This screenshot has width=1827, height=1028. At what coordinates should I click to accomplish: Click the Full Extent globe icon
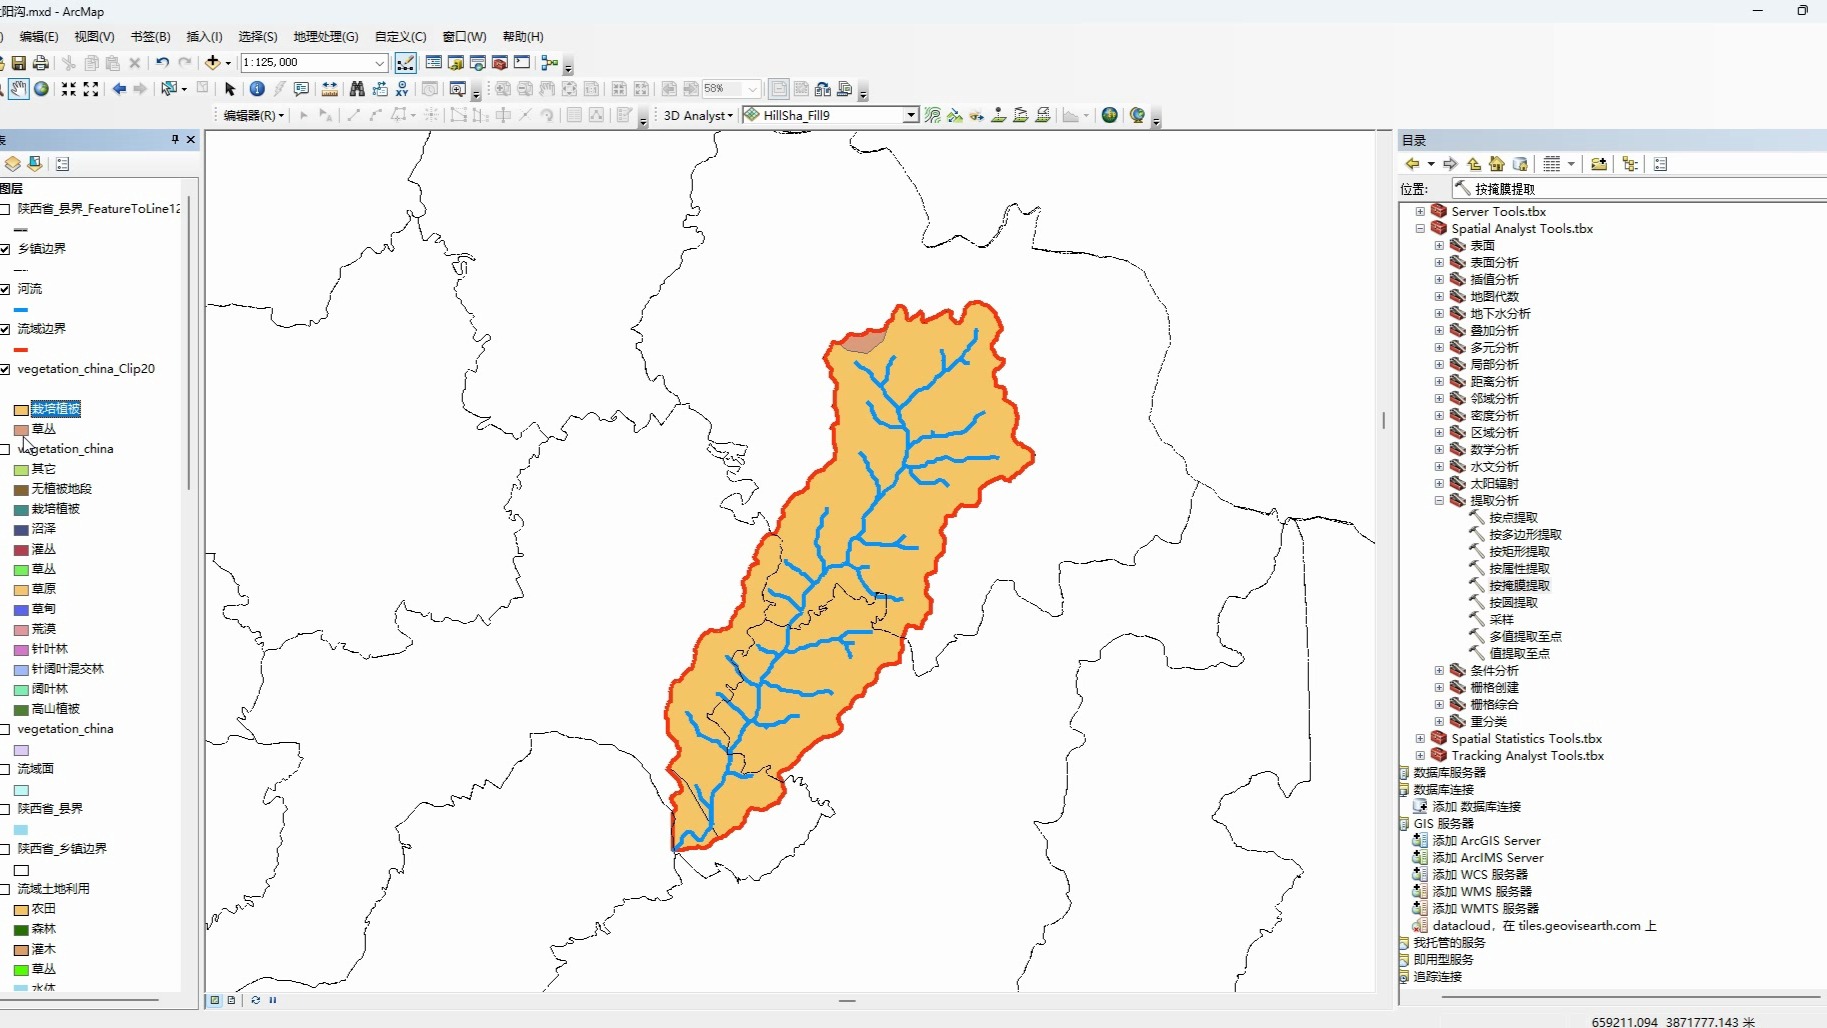pos(40,89)
